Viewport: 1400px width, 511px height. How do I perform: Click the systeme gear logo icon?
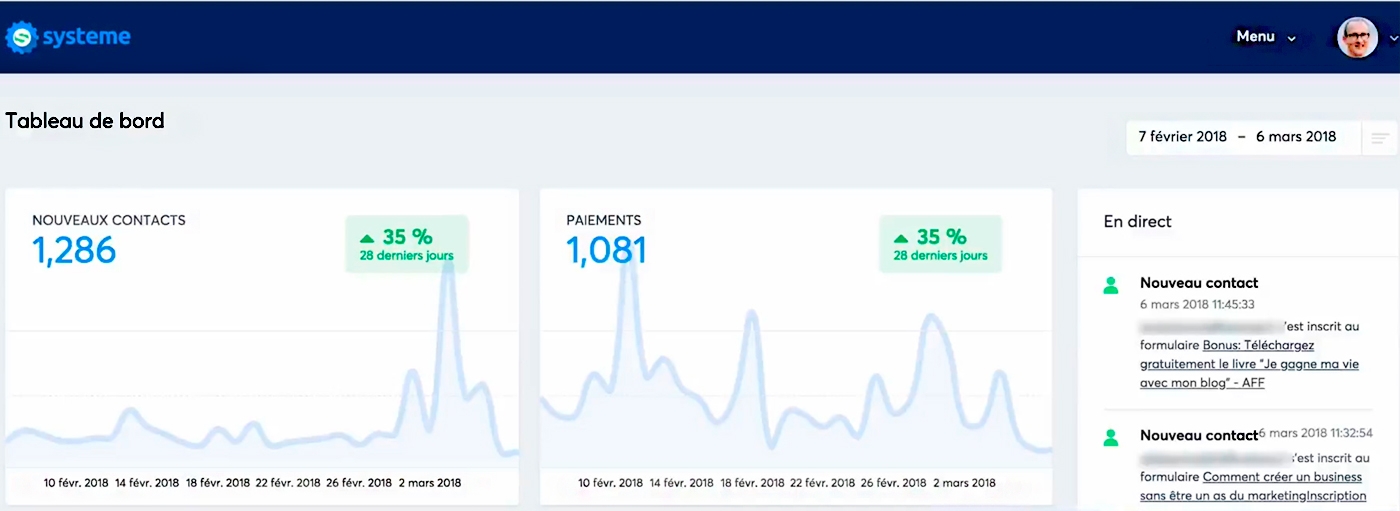point(20,38)
